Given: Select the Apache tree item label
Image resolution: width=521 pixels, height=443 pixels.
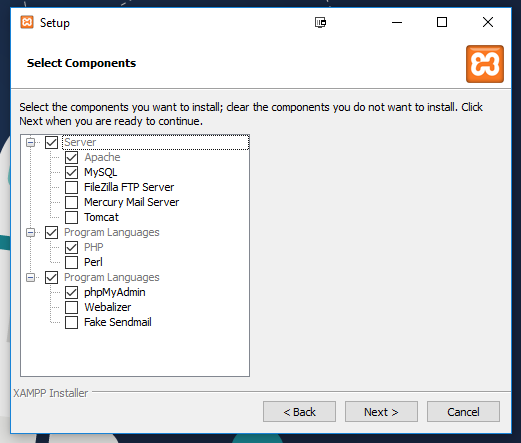Looking at the screenshot, I should tap(102, 157).
